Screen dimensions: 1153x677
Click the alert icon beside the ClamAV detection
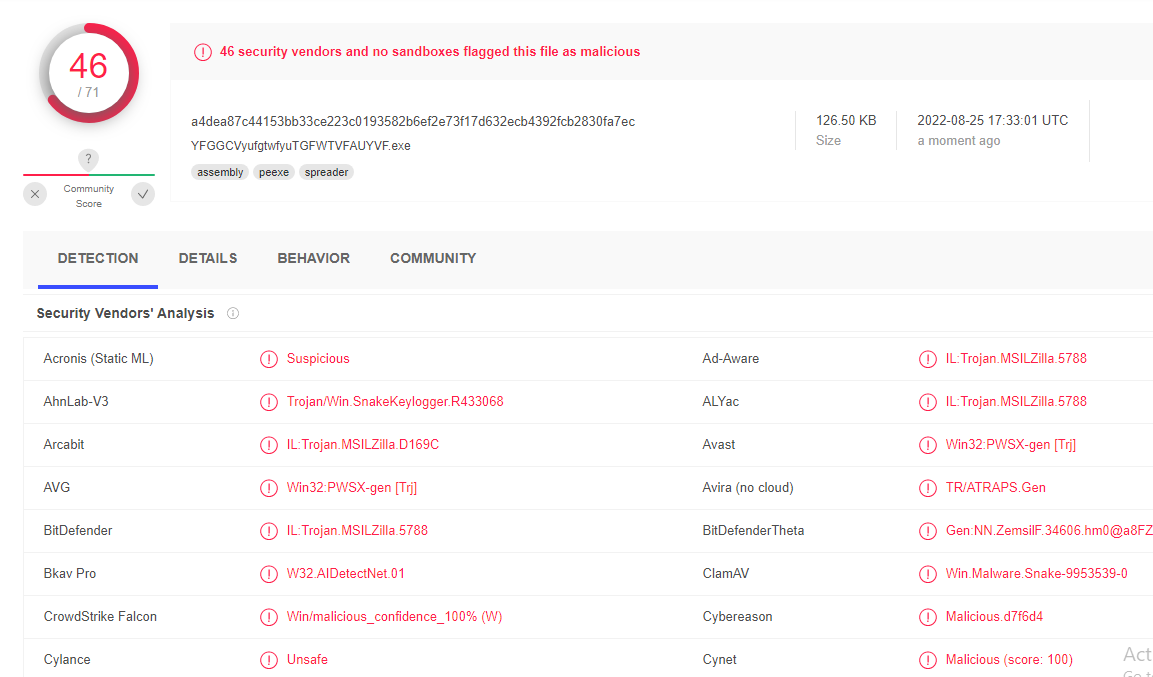click(927, 574)
